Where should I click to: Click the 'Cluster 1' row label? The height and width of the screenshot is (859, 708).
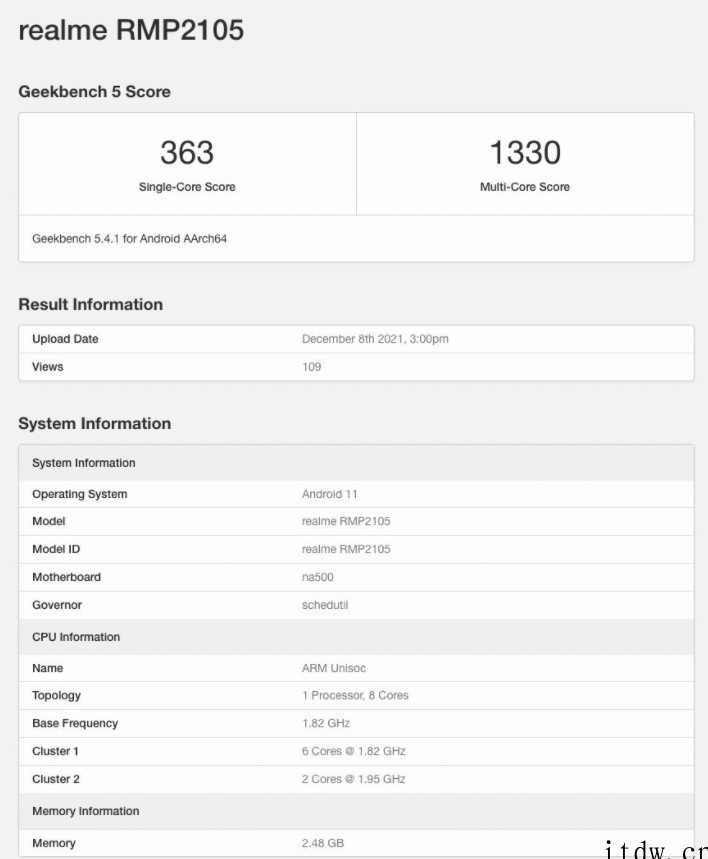pos(55,752)
